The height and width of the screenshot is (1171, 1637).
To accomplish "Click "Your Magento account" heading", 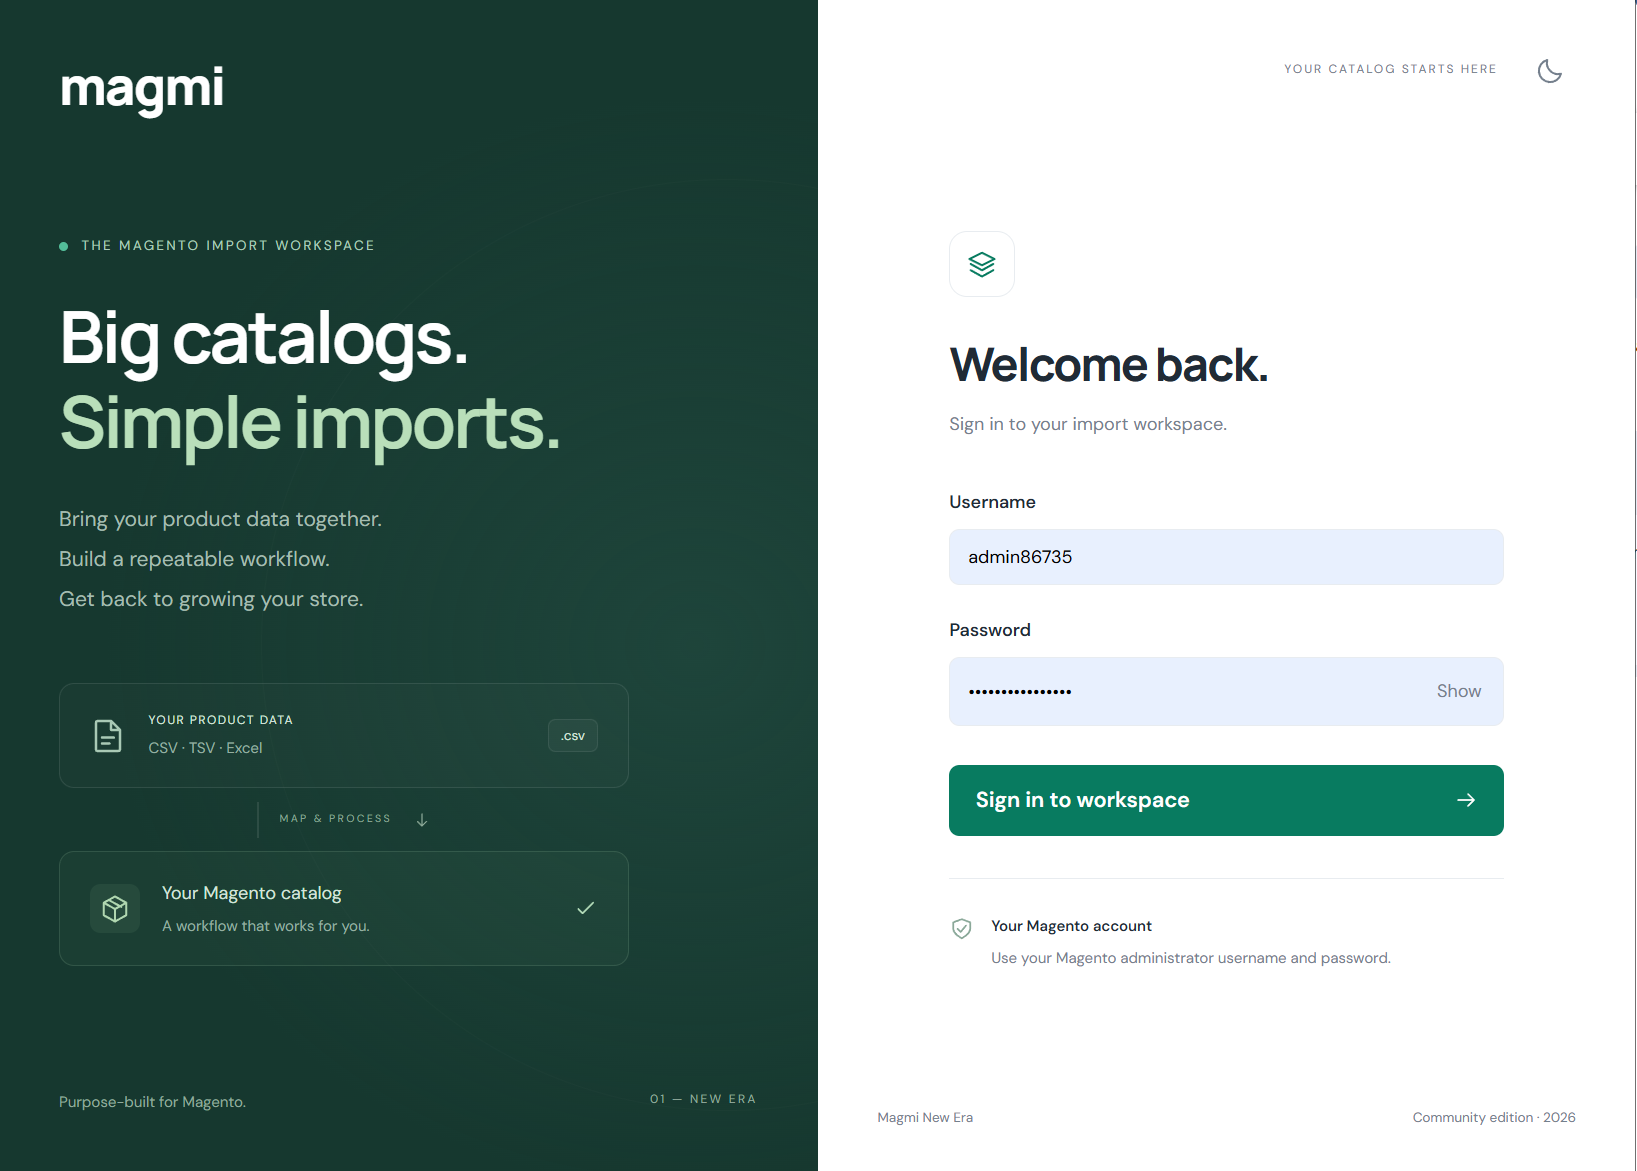I will [x=1071, y=926].
